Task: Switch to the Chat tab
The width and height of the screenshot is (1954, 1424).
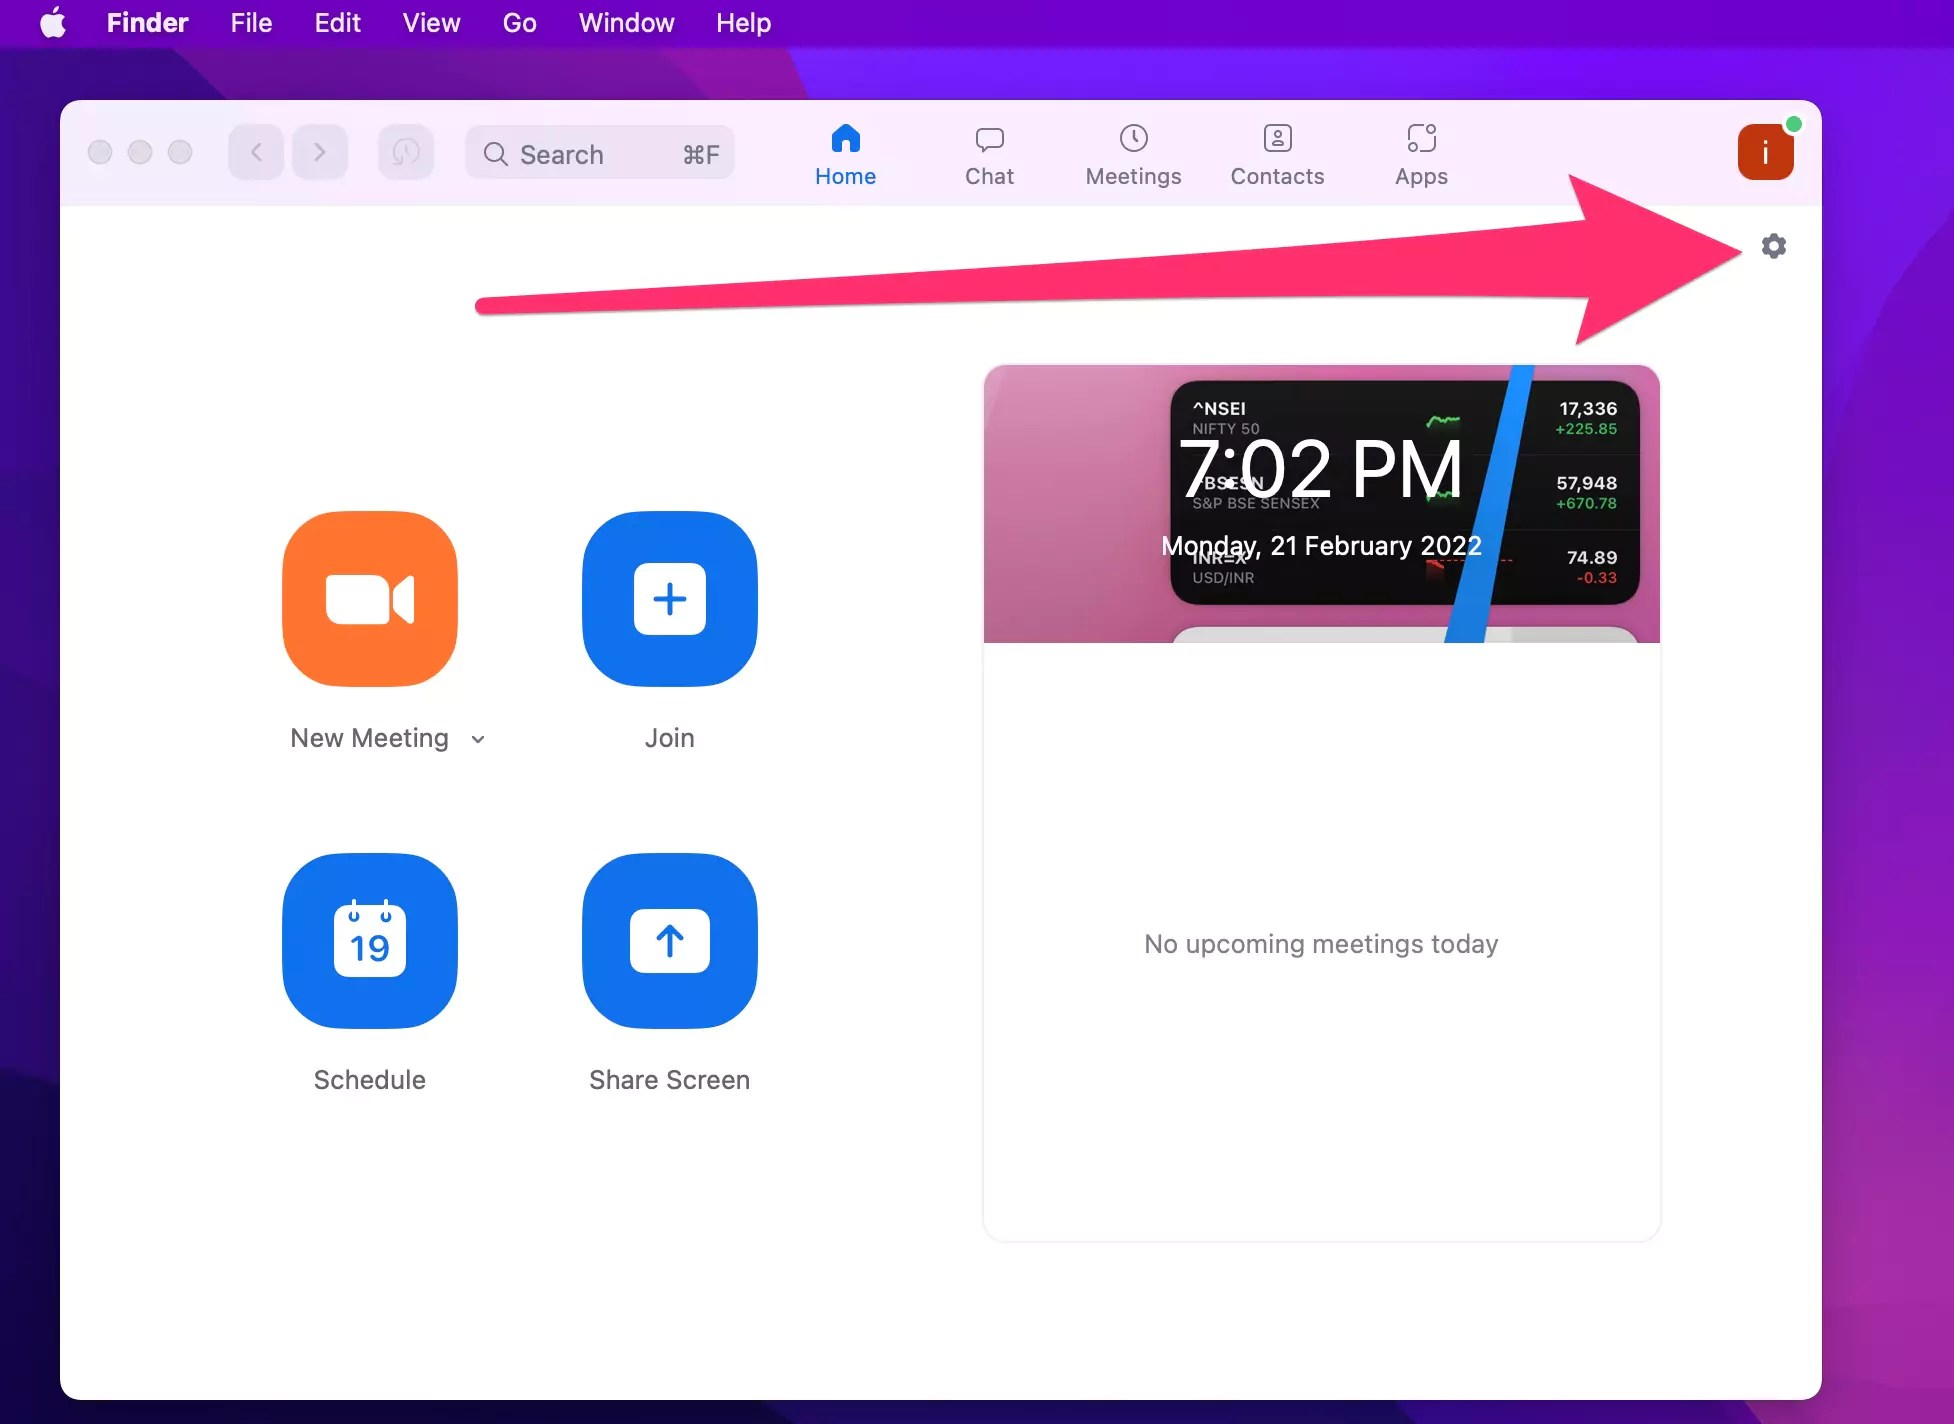Action: coord(989,153)
